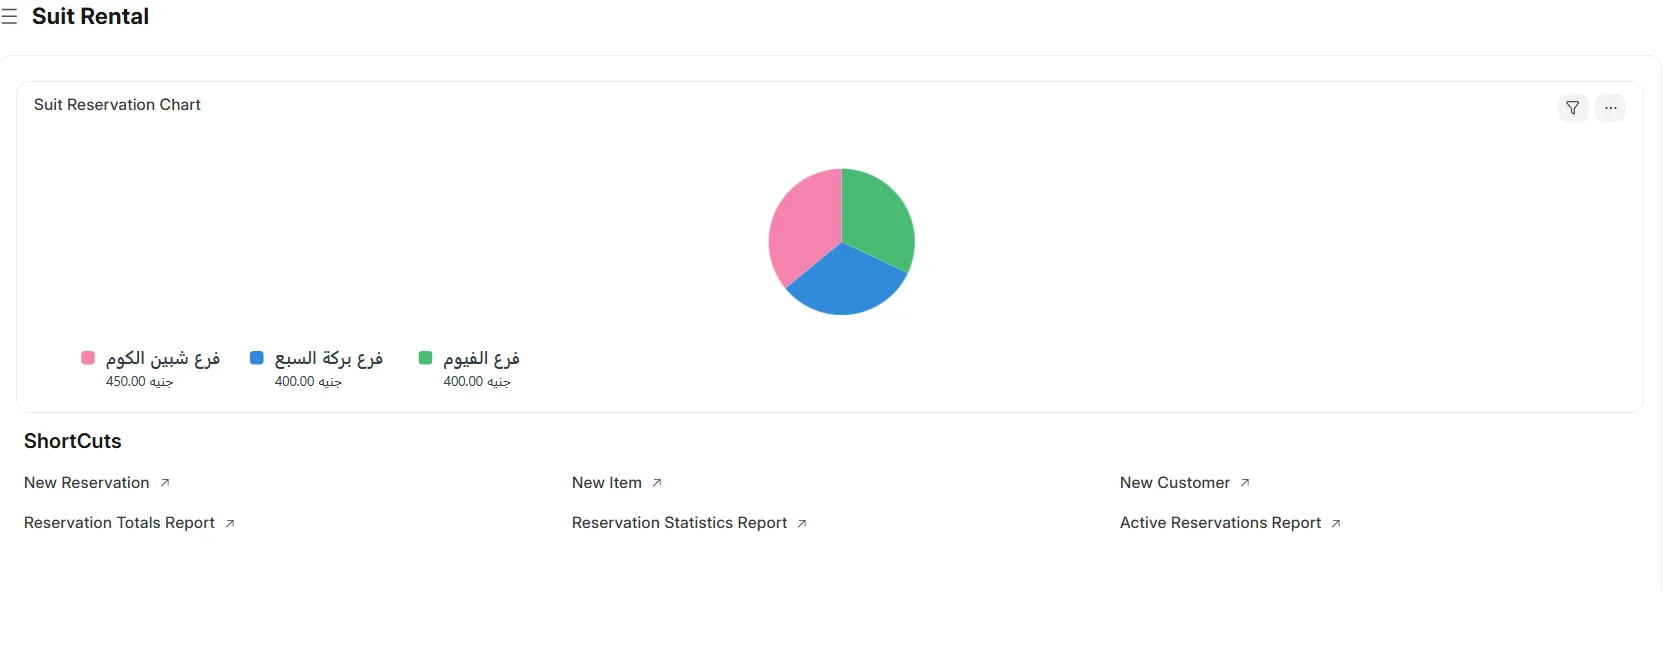Screen dimensions: 1672x648
Task: Click the green legend color swatch
Action: [x=425, y=358]
